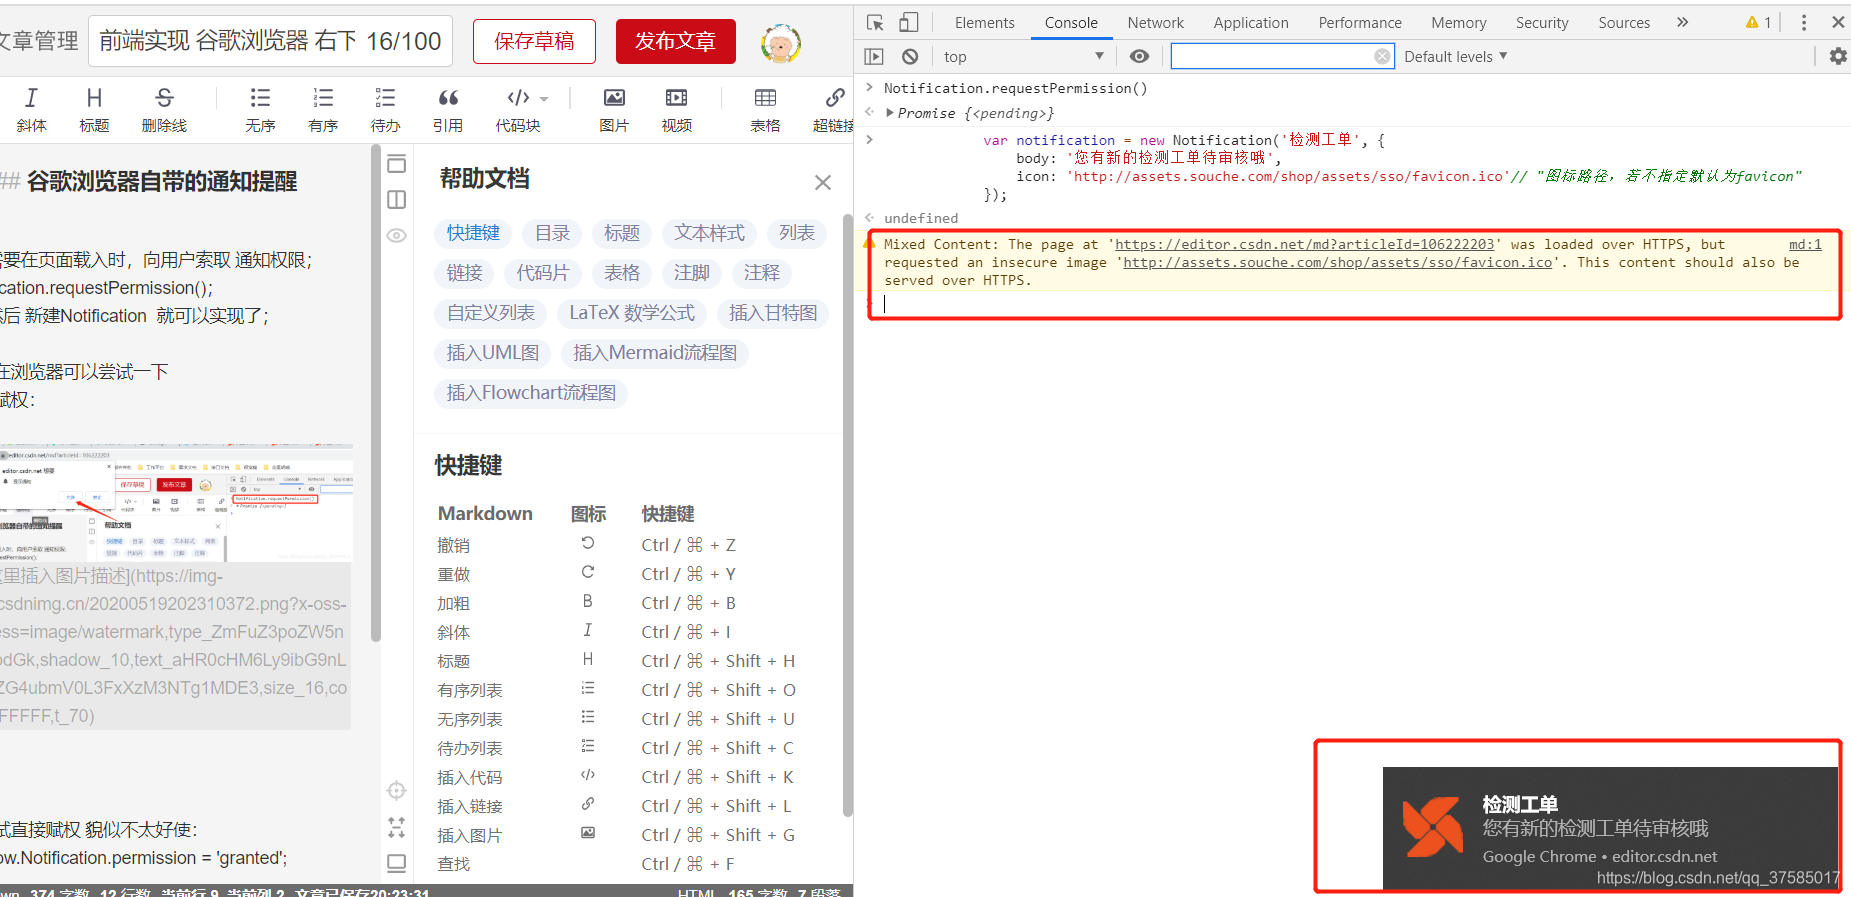
Task: Toggle DevTools device toolbar icon
Action: click(x=908, y=22)
